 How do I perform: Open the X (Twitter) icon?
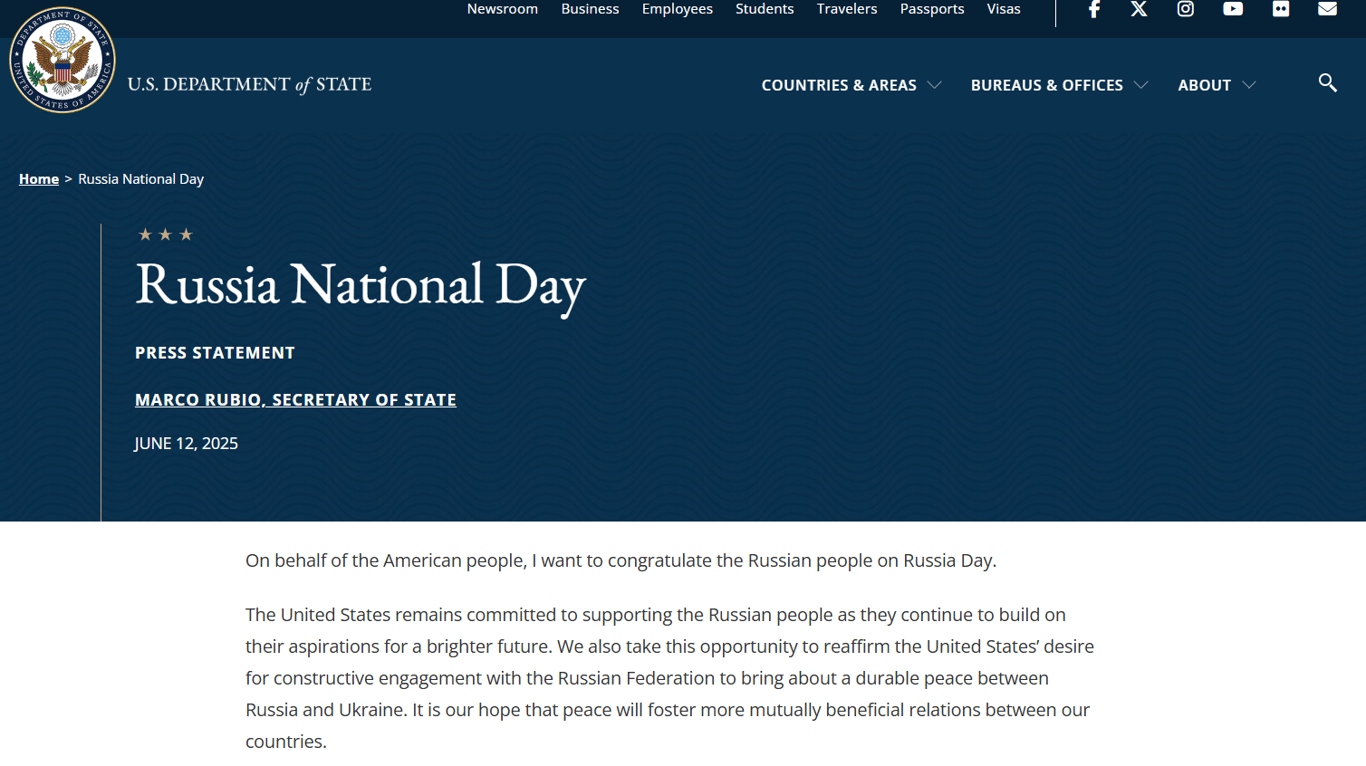tap(1139, 9)
